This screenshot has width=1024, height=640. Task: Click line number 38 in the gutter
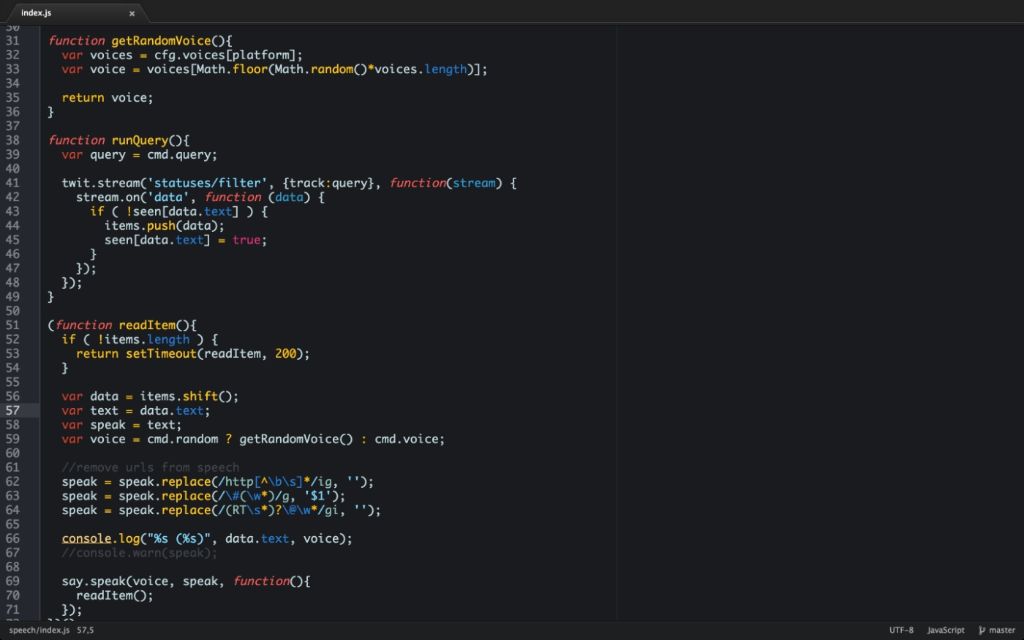[x=13, y=140]
